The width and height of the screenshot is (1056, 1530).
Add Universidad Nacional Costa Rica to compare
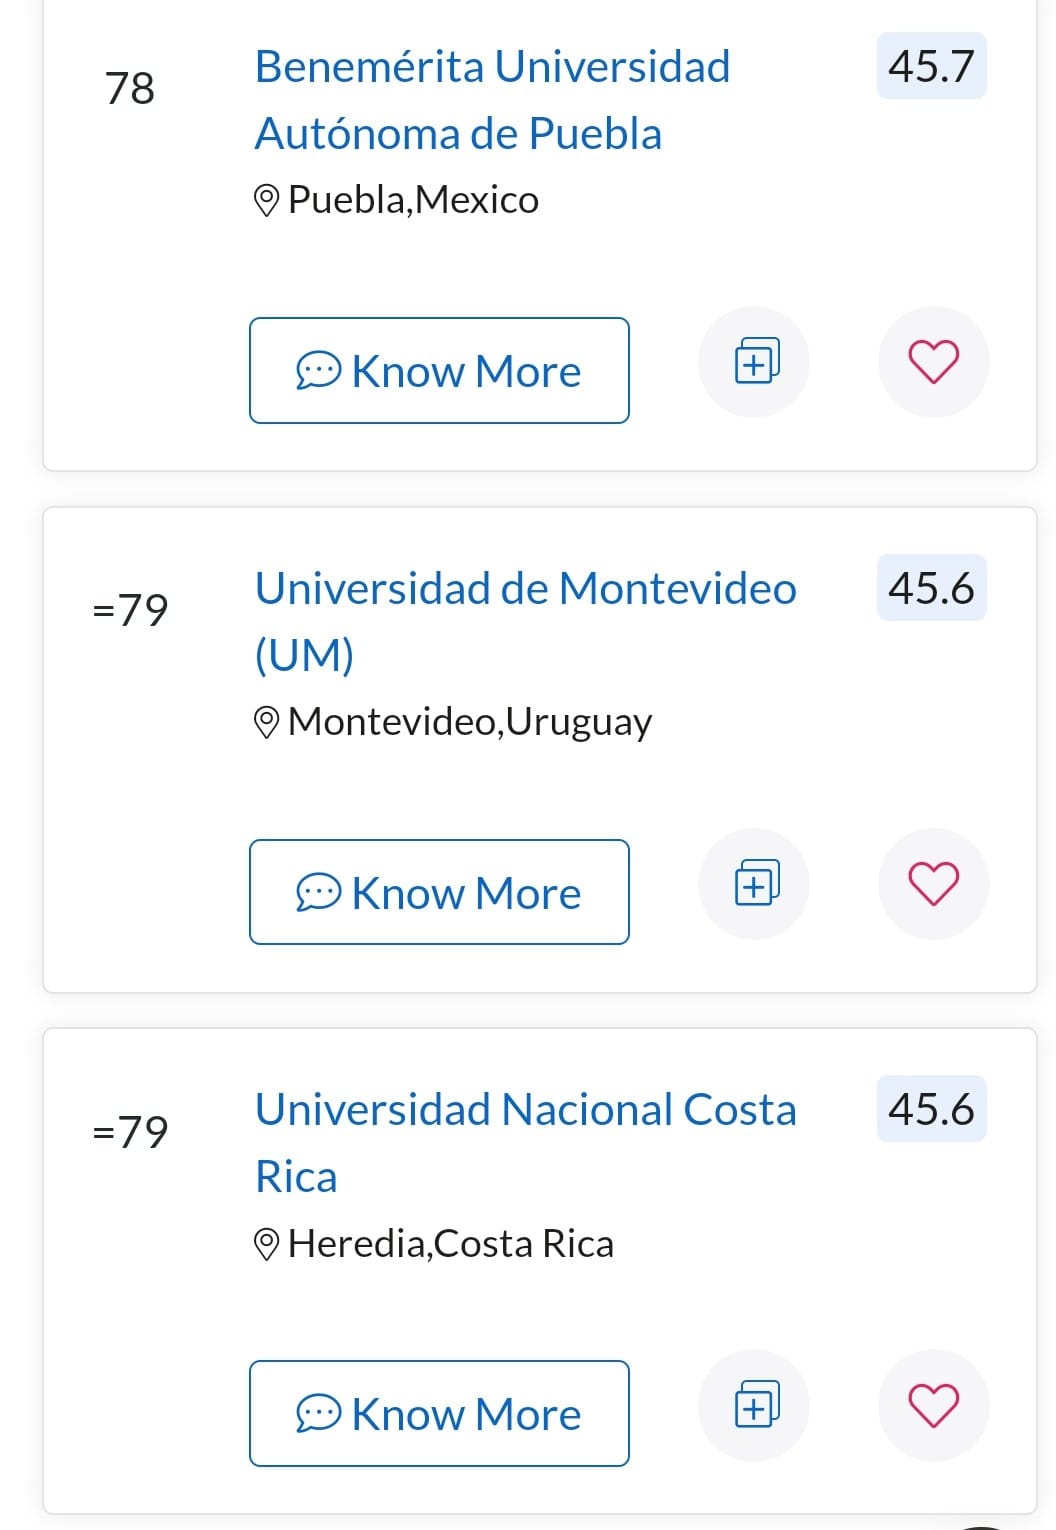pyautogui.click(x=756, y=1405)
